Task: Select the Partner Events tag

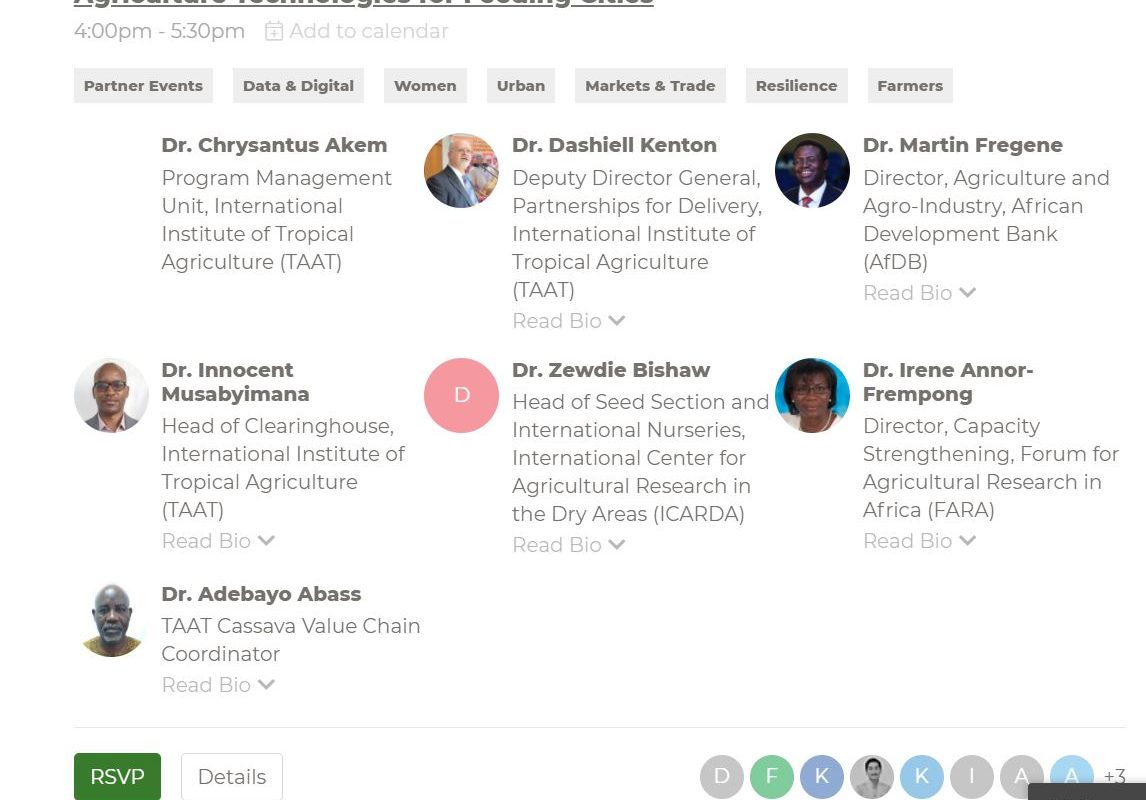Action: tap(143, 86)
